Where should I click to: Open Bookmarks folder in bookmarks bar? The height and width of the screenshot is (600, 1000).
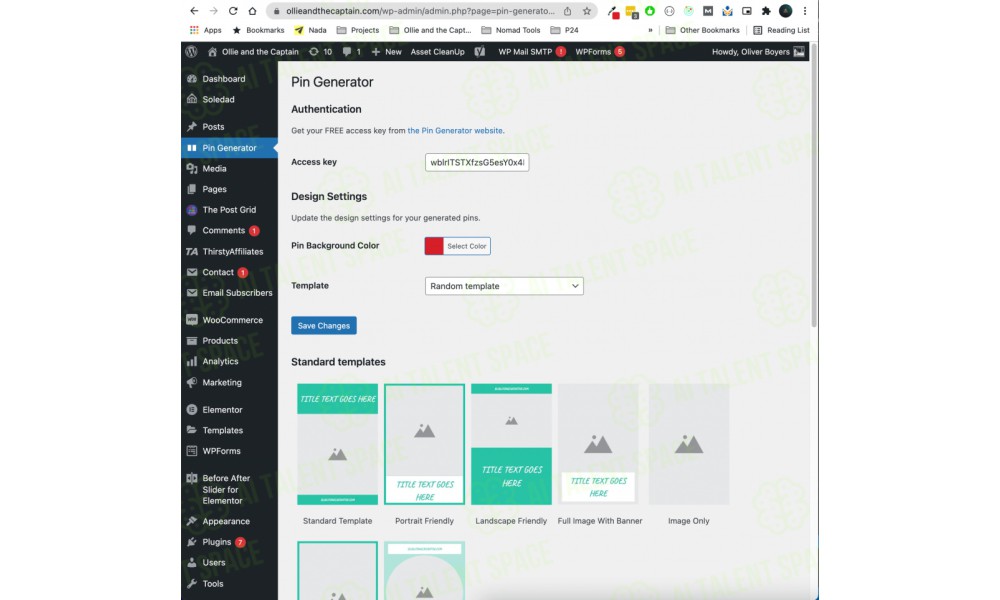pyautogui.click(x=258, y=30)
